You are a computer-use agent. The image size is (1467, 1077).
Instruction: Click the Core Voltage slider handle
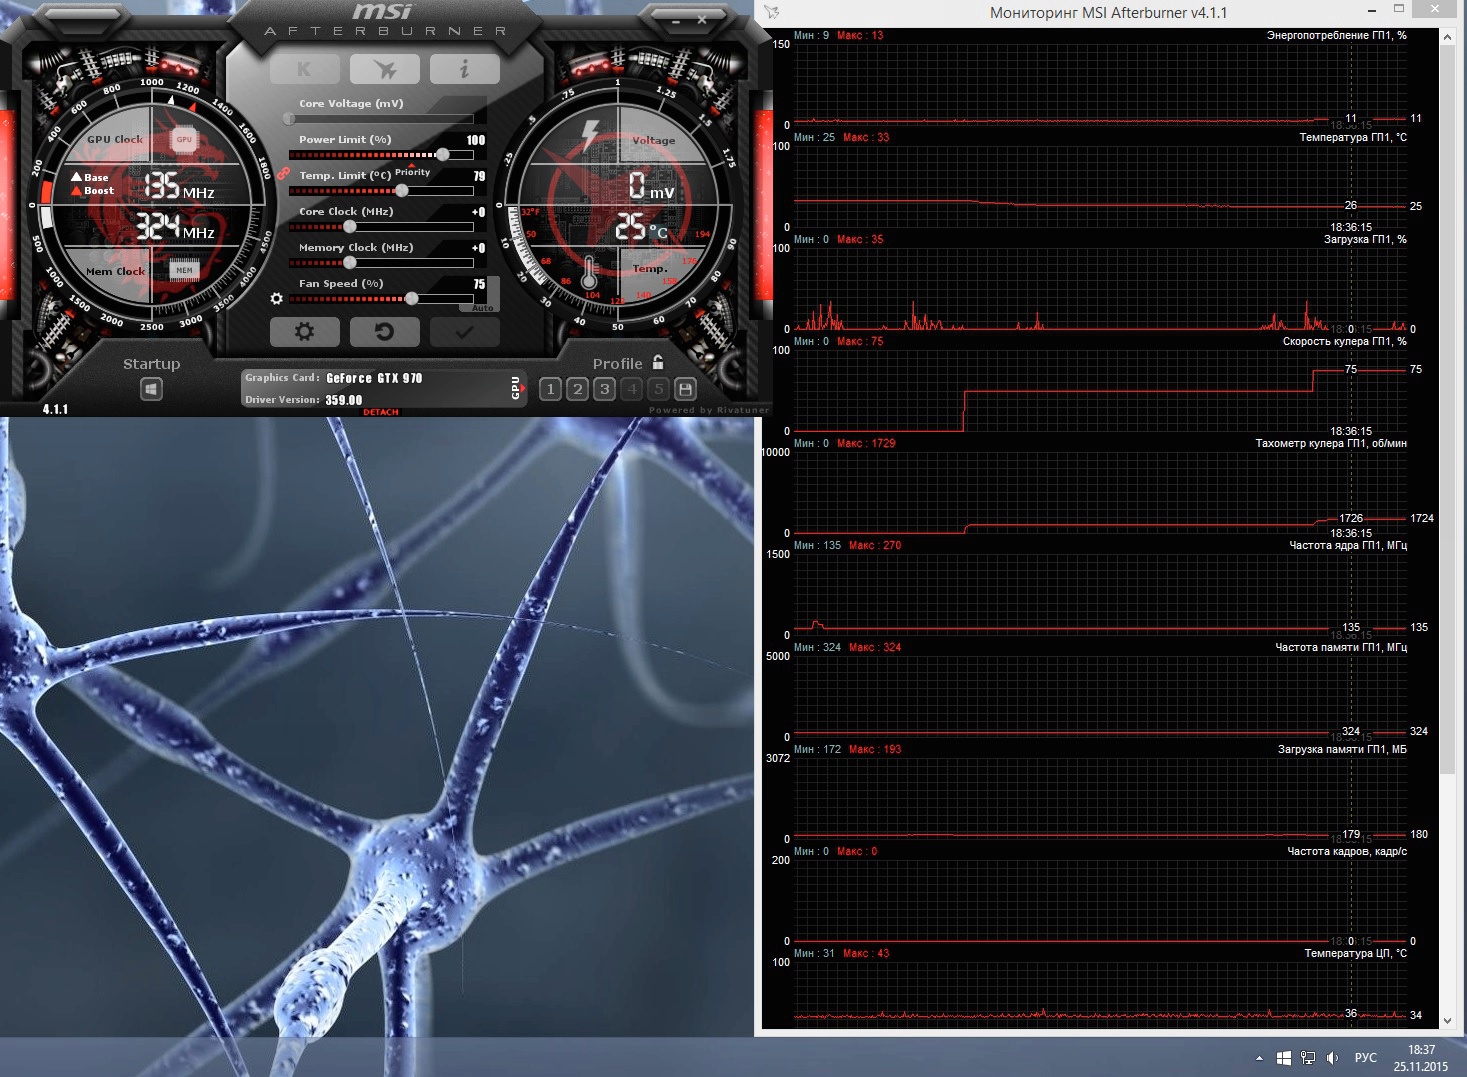pos(289,118)
